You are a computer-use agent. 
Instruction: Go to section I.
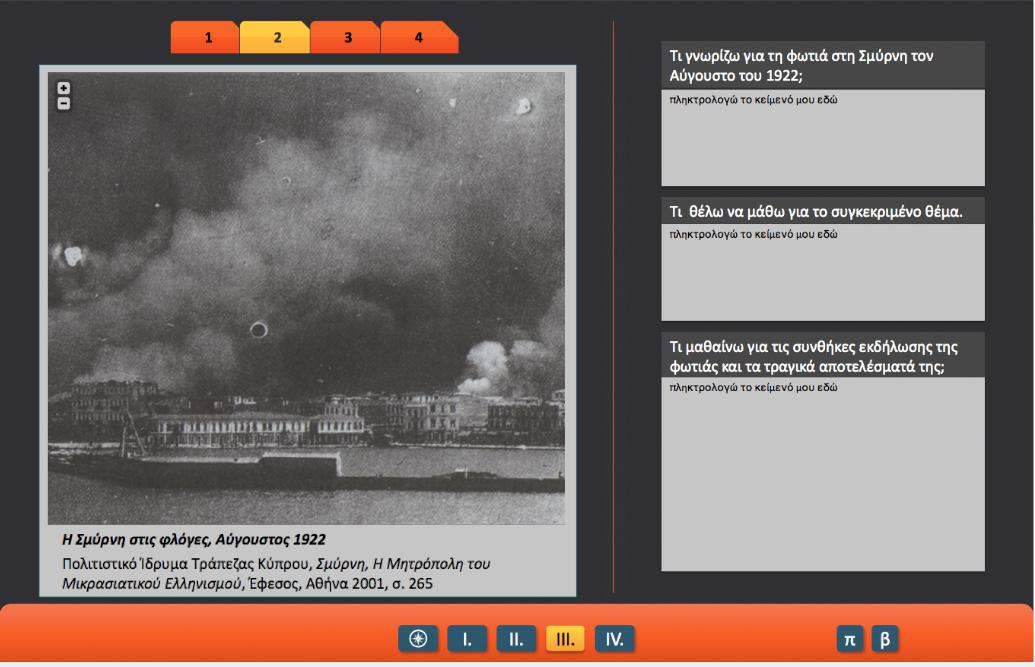[x=467, y=639]
